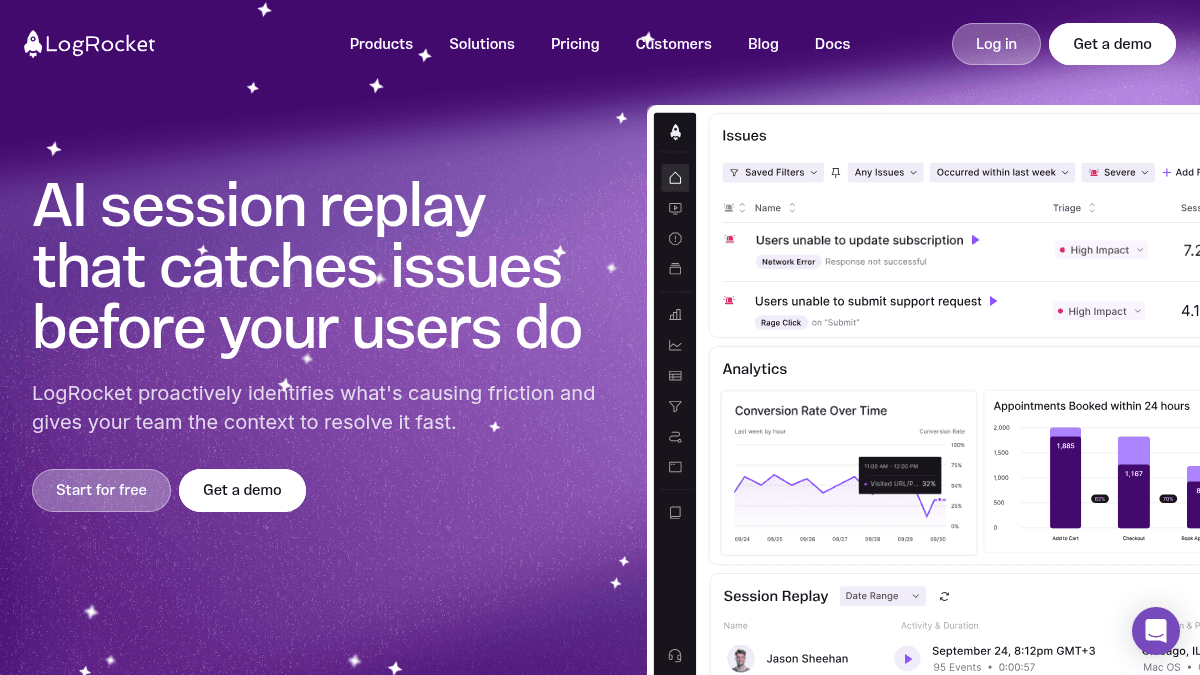Click the Network Error tag
This screenshot has height=675, width=1200.
tap(789, 262)
